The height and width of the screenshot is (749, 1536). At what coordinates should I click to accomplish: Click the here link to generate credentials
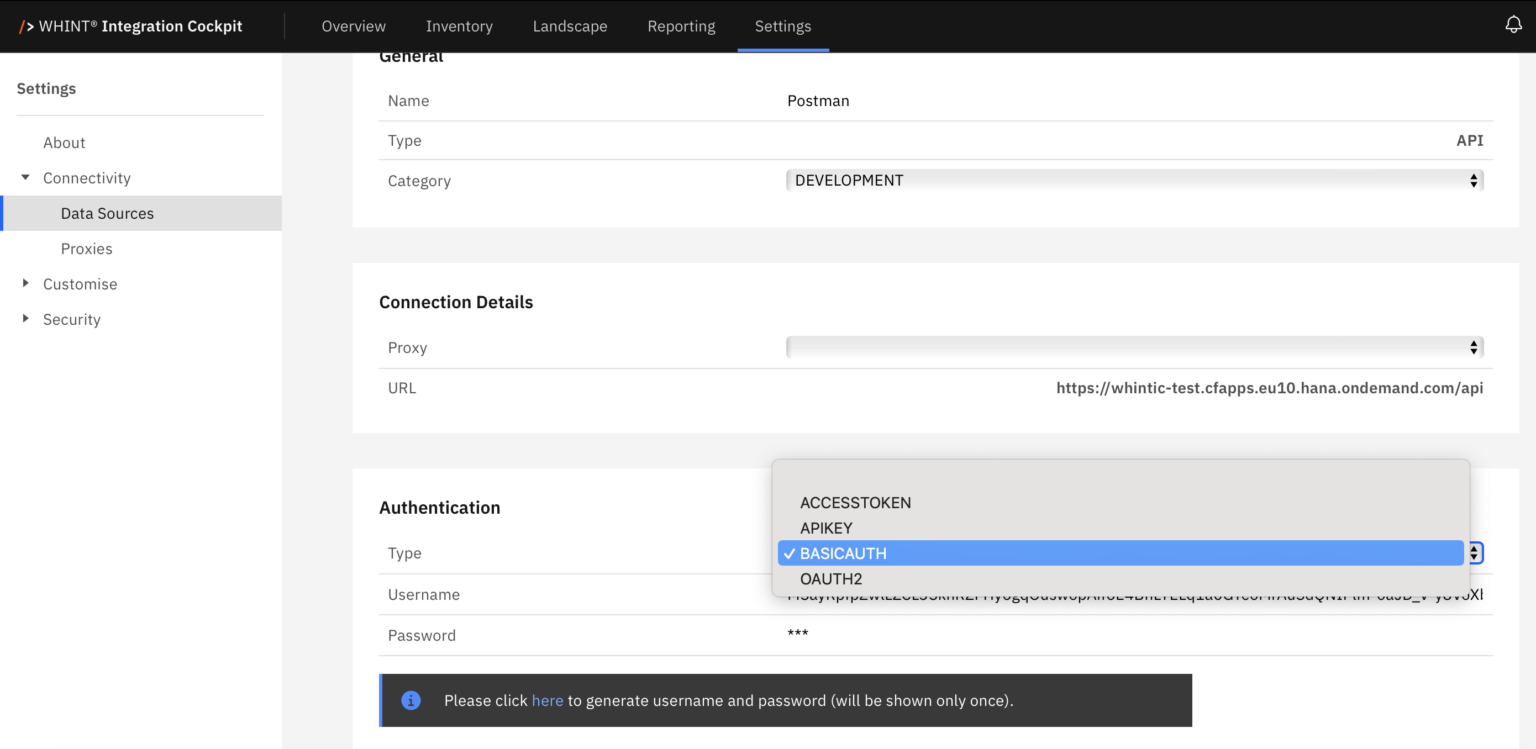click(547, 700)
